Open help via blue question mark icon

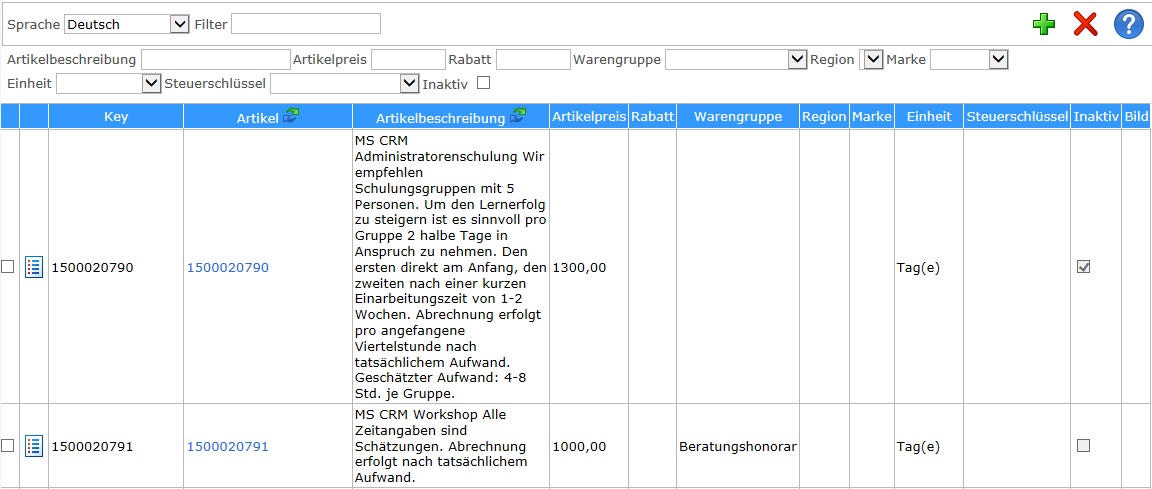click(1128, 24)
